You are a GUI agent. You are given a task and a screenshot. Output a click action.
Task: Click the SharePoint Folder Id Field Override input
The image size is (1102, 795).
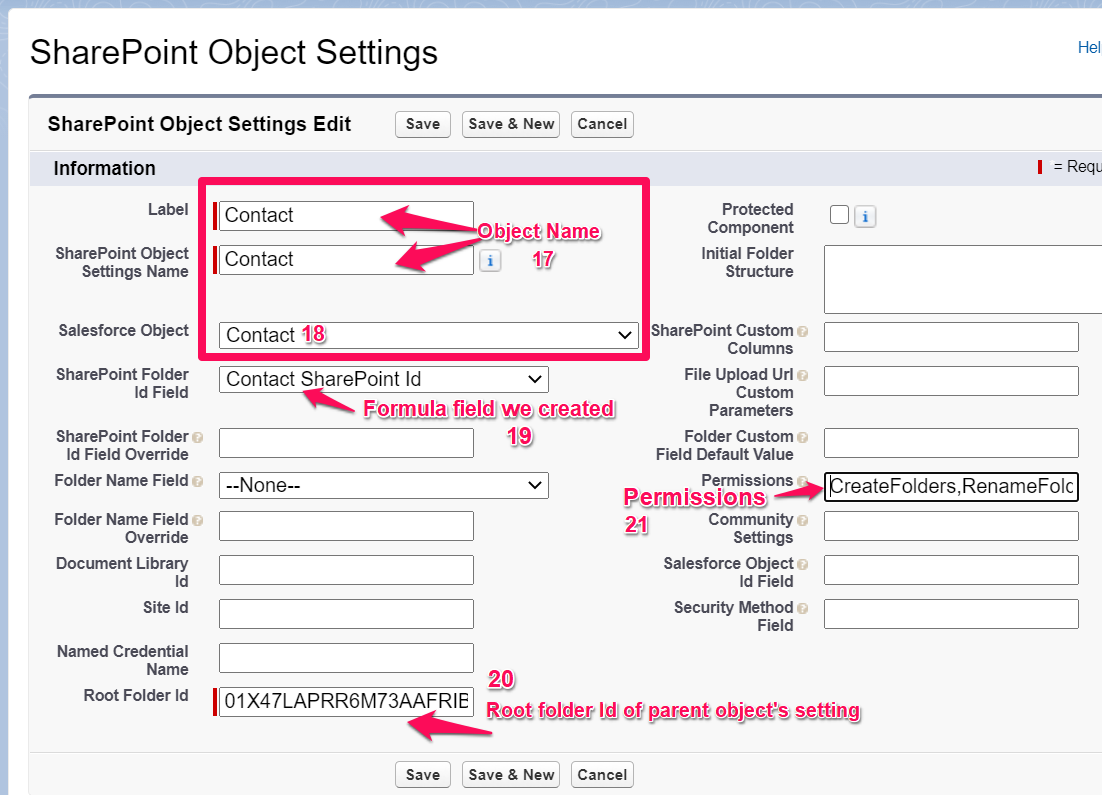pos(346,444)
